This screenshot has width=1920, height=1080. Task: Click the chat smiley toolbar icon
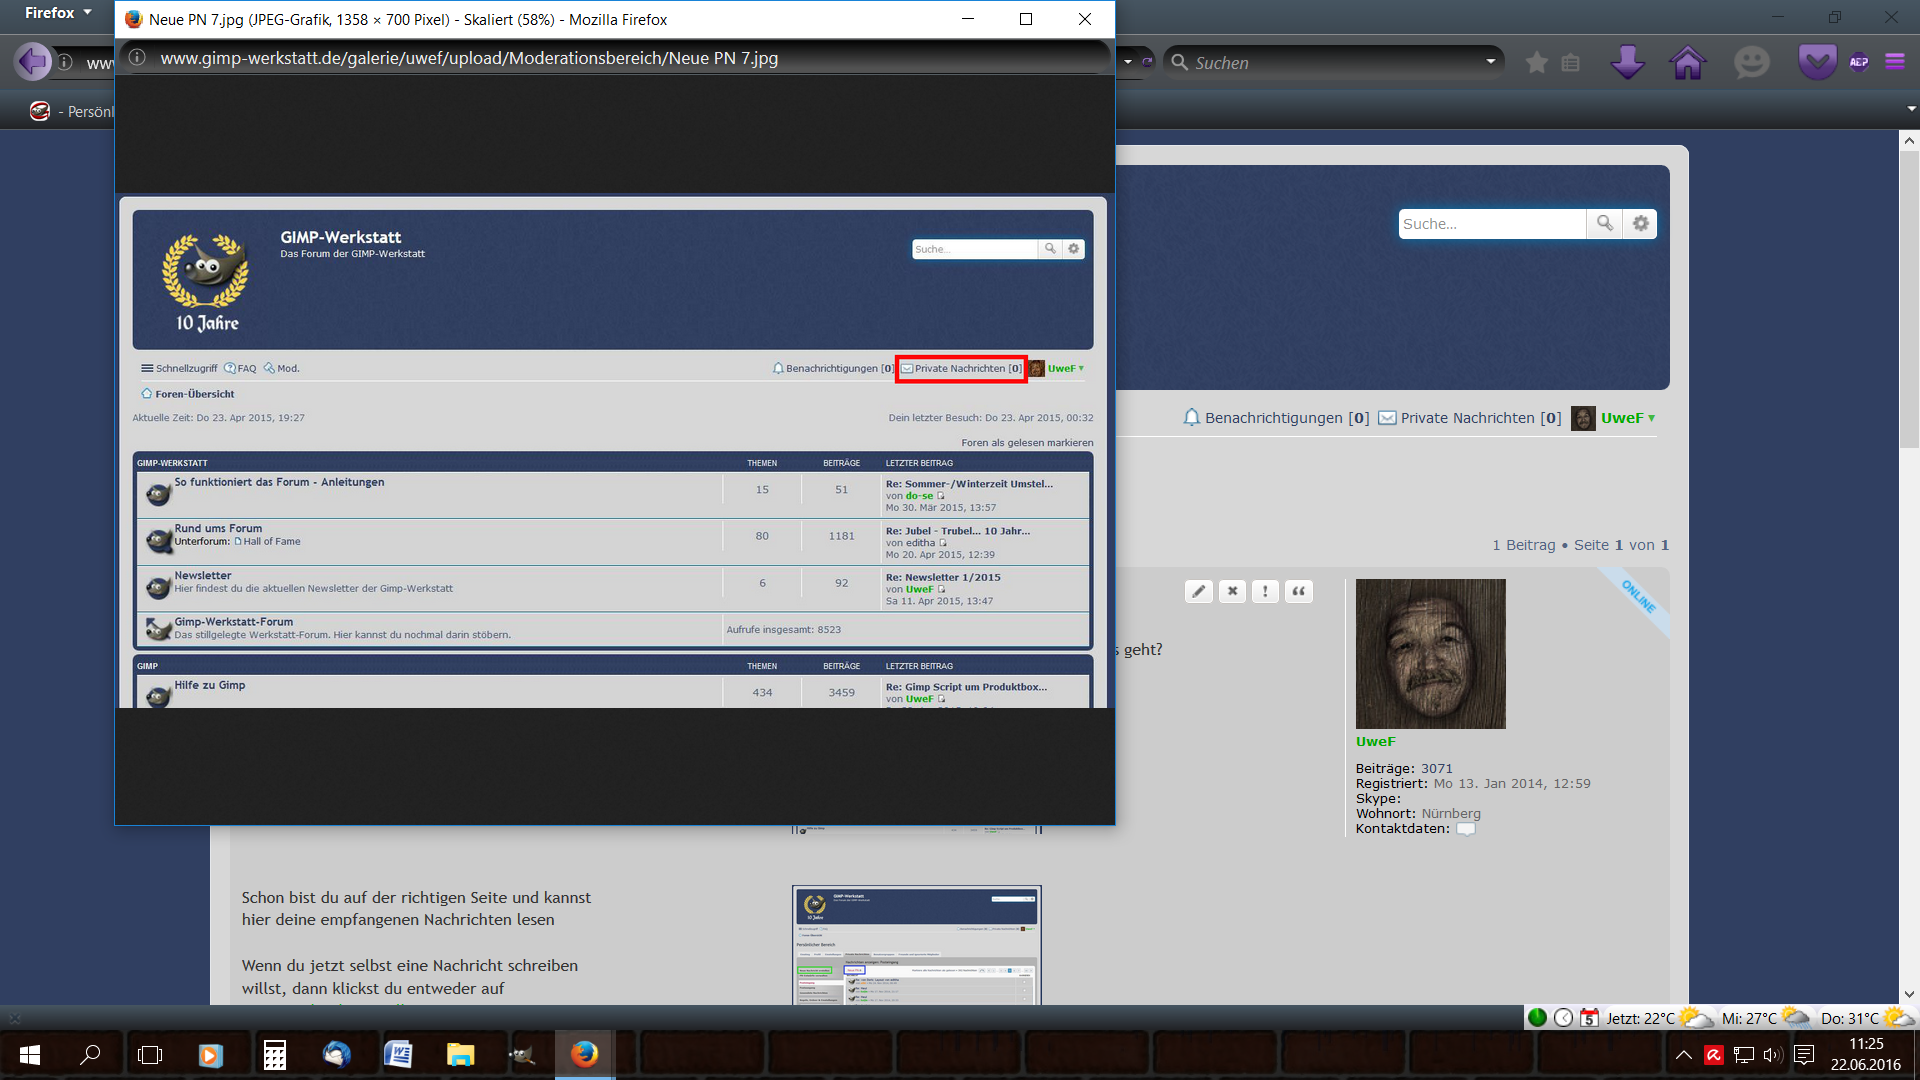[1751, 62]
